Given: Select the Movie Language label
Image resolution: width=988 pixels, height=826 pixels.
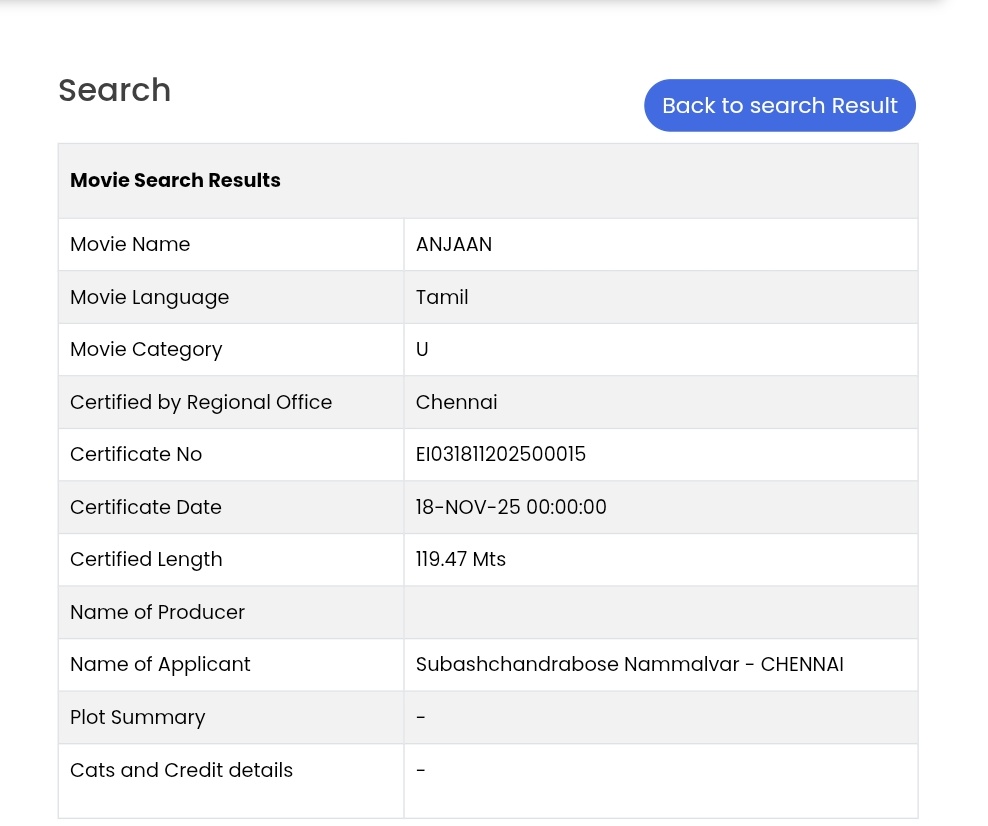Looking at the screenshot, I should (x=149, y=297).
